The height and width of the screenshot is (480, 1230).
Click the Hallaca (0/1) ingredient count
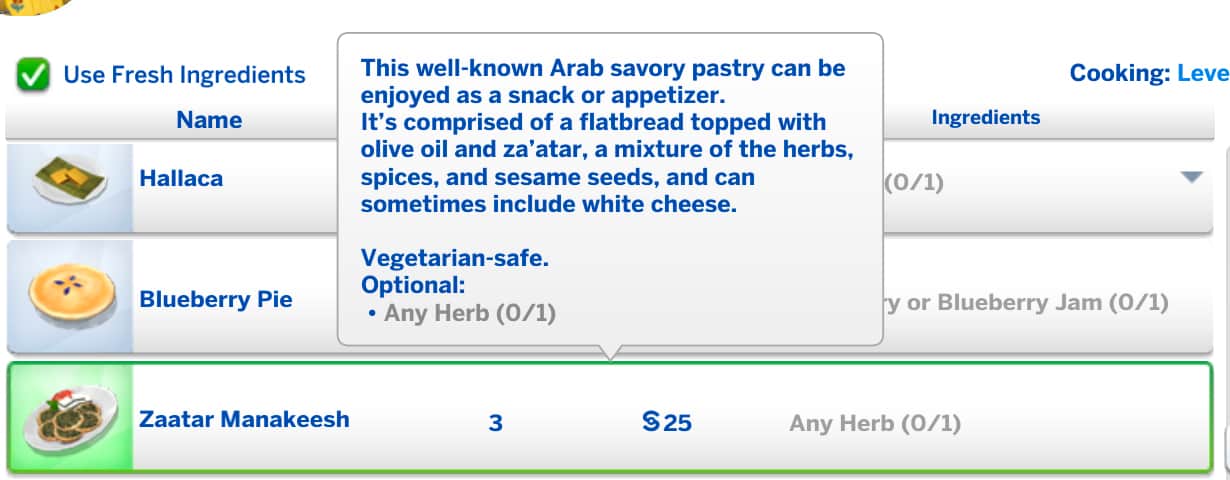[x=914, y=184]
